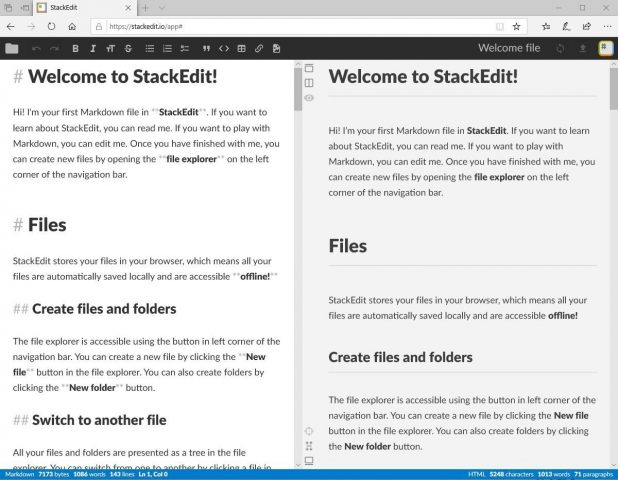Insert a code block
This screenshot has height=480, width=618.
[224, 48]
